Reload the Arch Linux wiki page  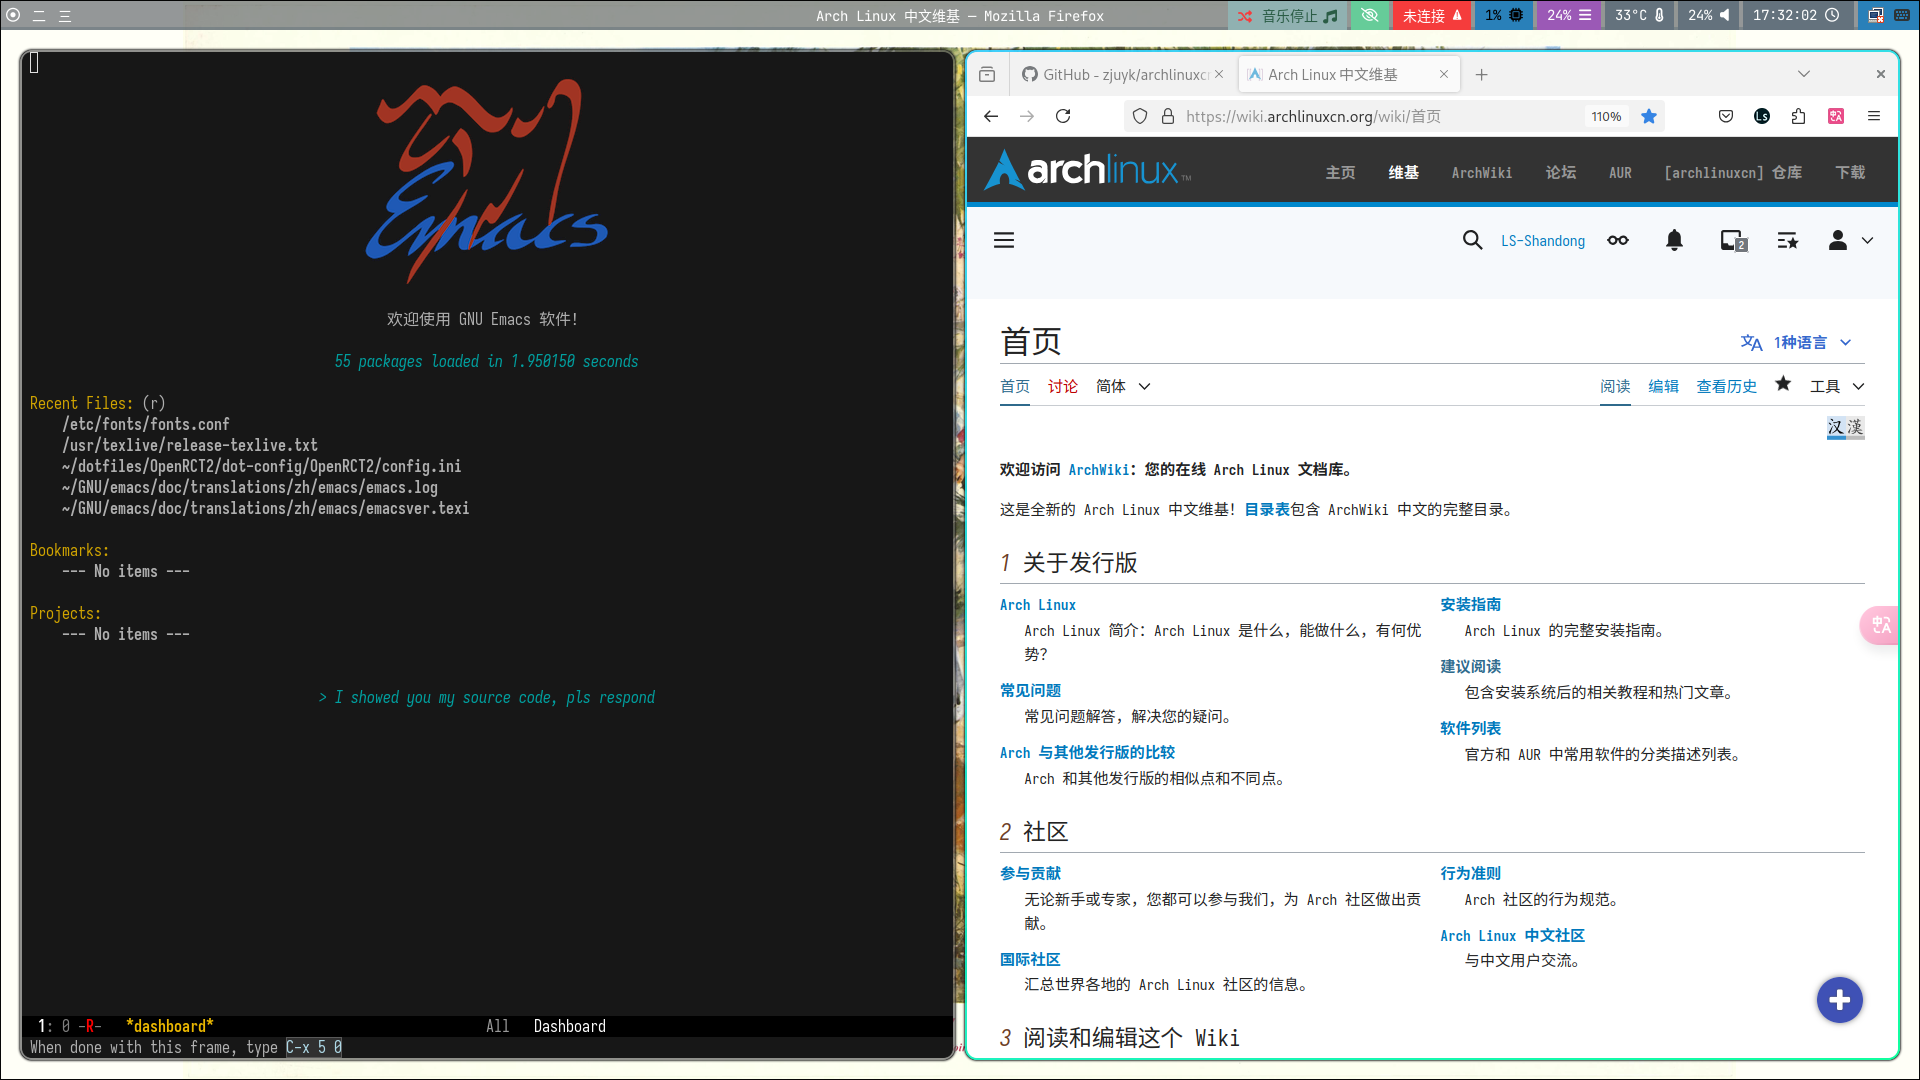1063,116
